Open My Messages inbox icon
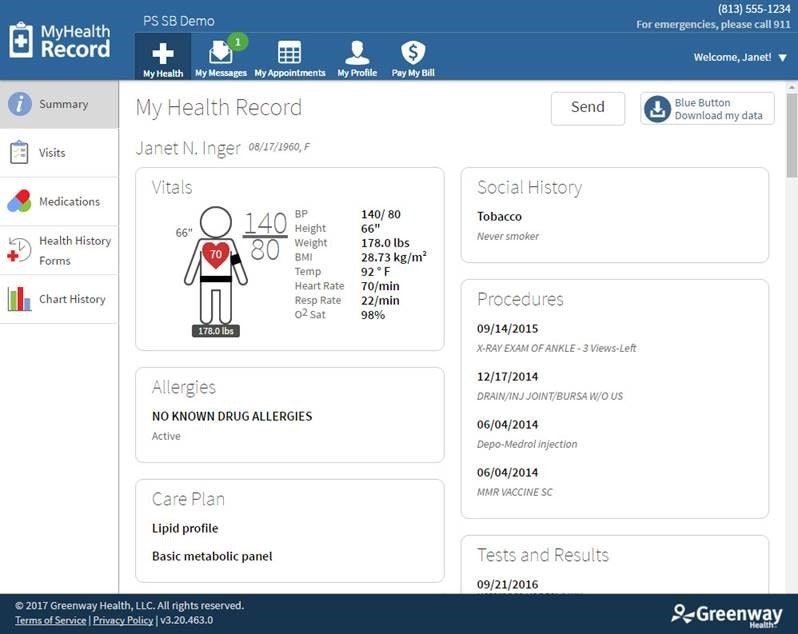Image resolution: width=798 pixels, height=634 pixels. pos(220,52)
